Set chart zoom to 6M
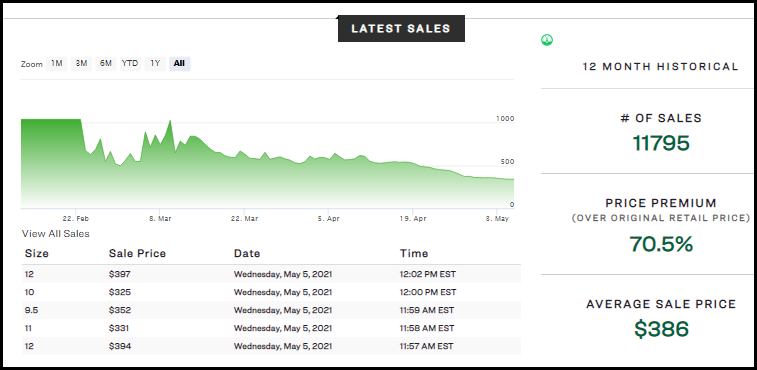This screenshot has width=757, height=370. pos(106,64)
